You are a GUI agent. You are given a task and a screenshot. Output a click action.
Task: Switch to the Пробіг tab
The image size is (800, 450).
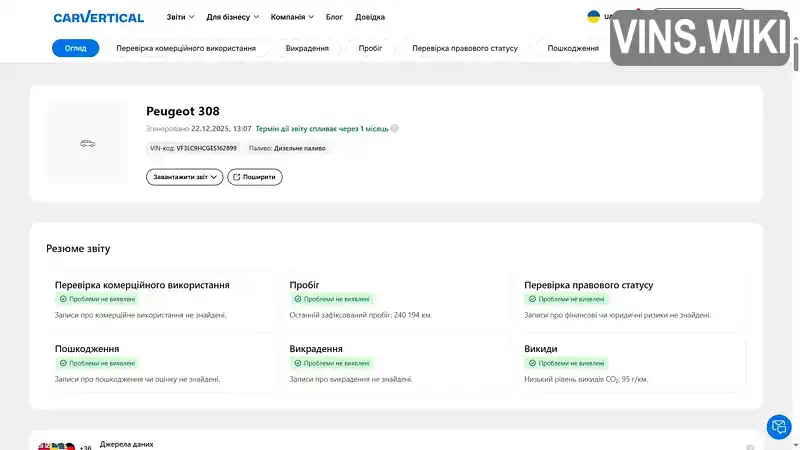click(x=370, y=48)
